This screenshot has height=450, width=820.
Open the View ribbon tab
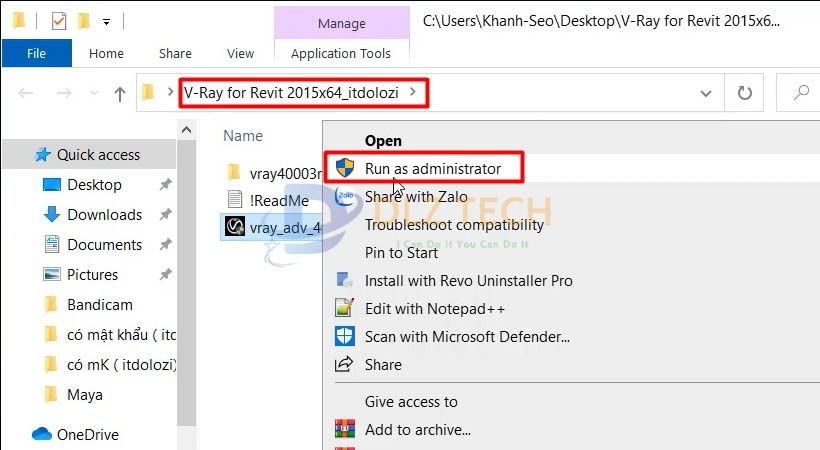[240, 53]
